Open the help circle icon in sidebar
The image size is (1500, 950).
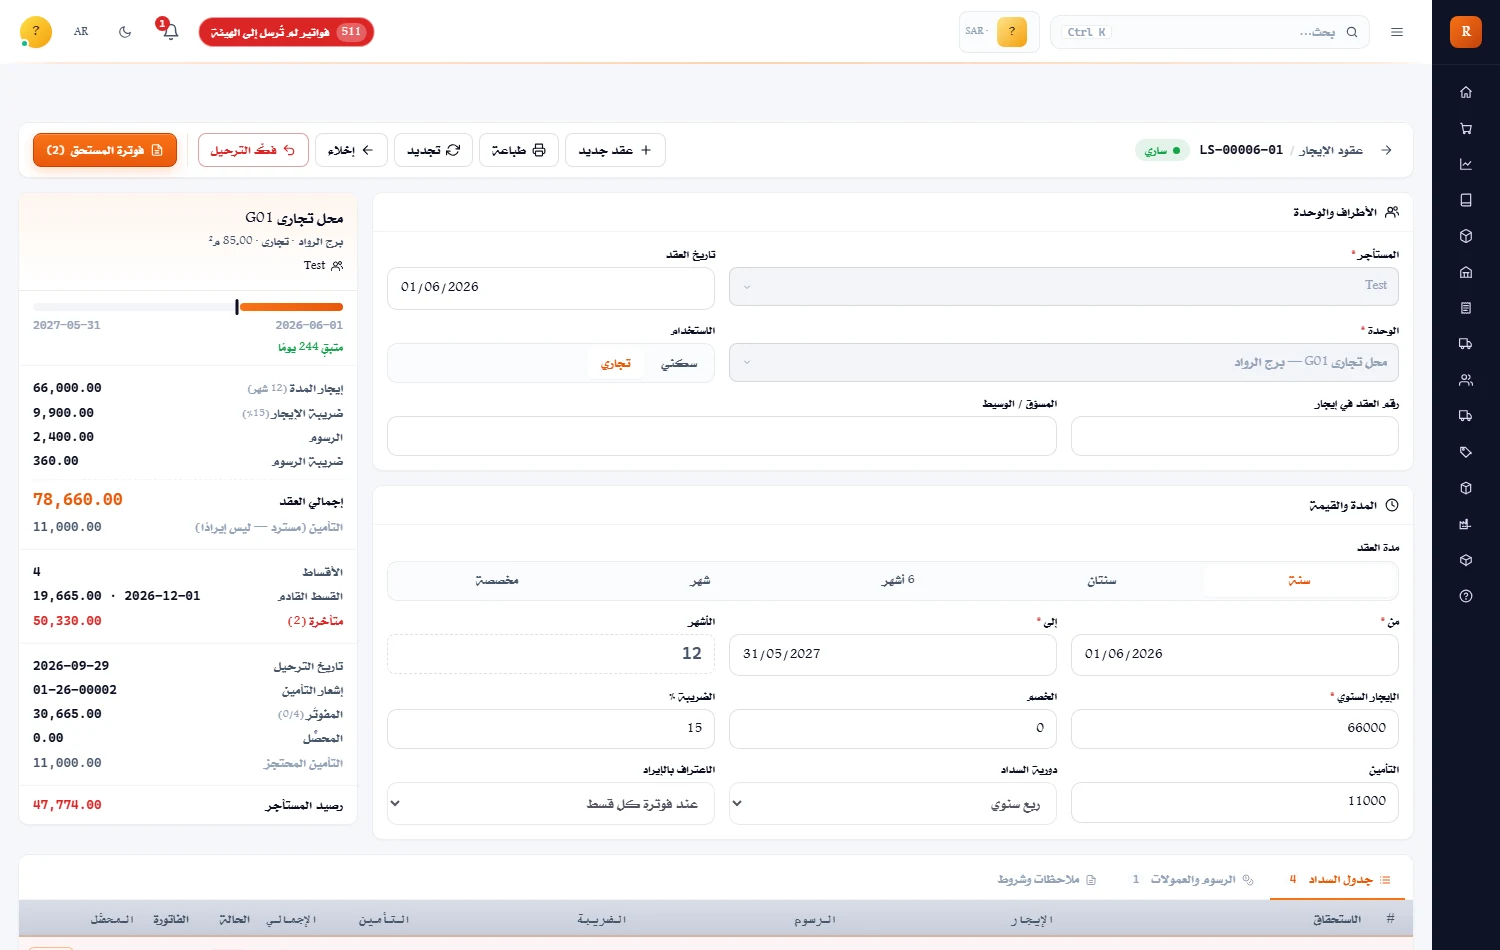tap(1466, 596)
